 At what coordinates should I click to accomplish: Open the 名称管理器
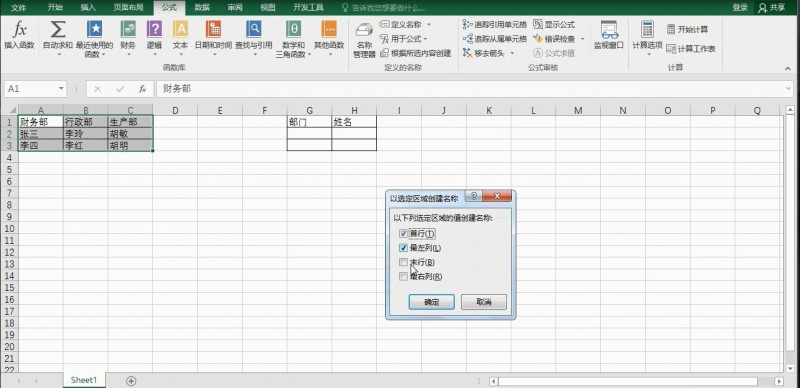tap(364, 40)
